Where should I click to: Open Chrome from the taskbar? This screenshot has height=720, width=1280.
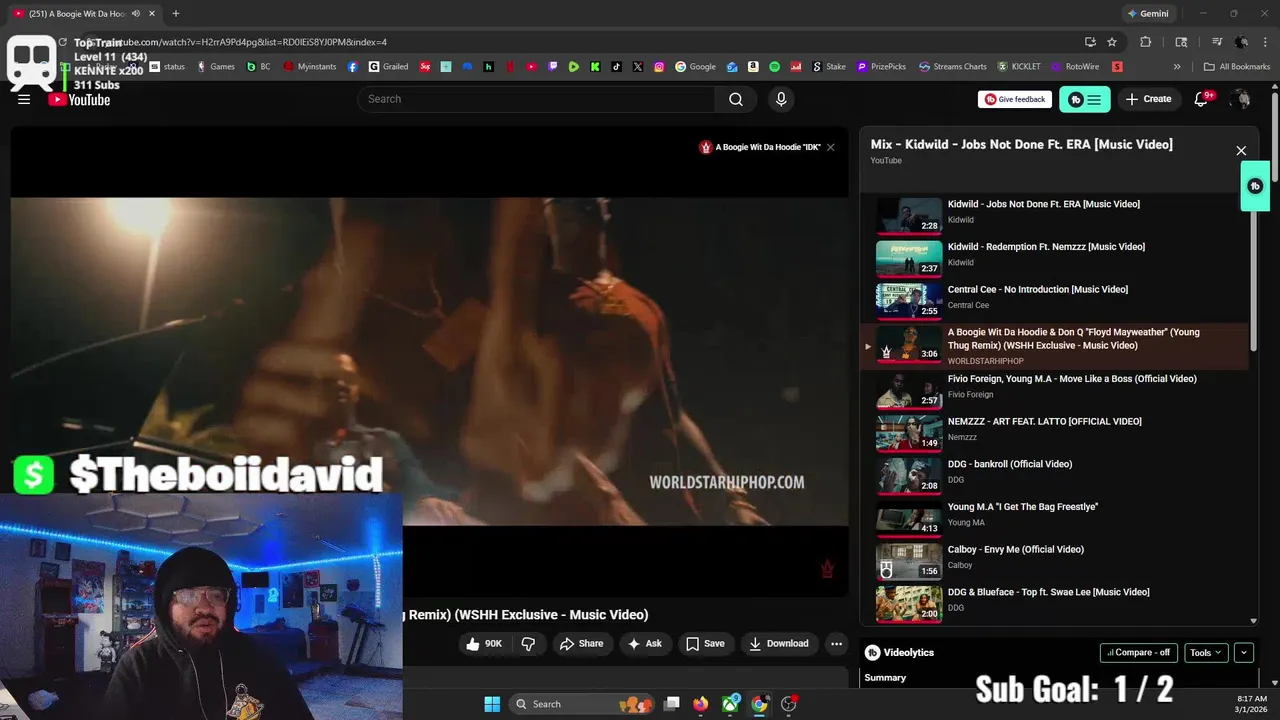point(759,704)
